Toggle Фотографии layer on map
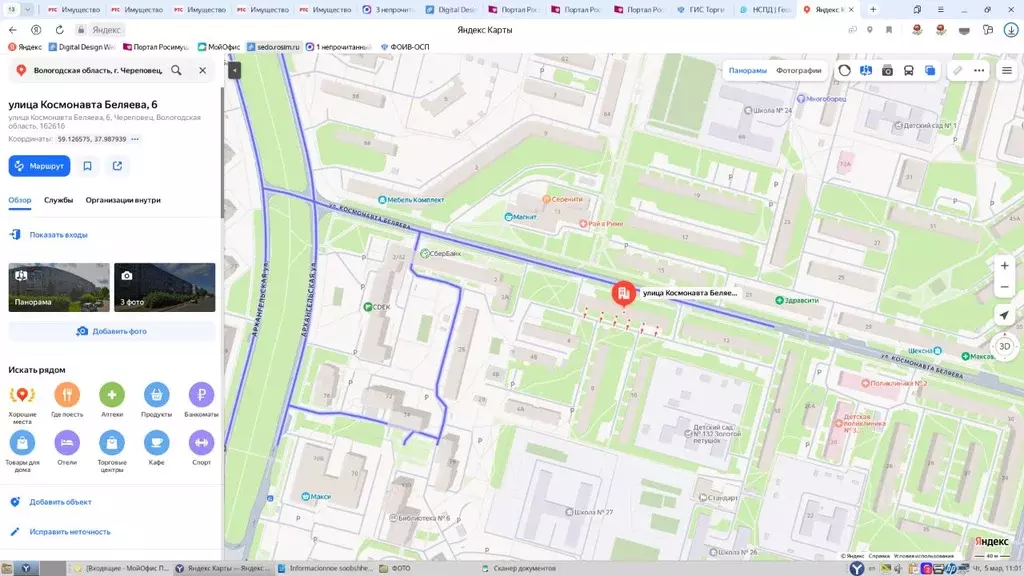 tap(798, 71)
